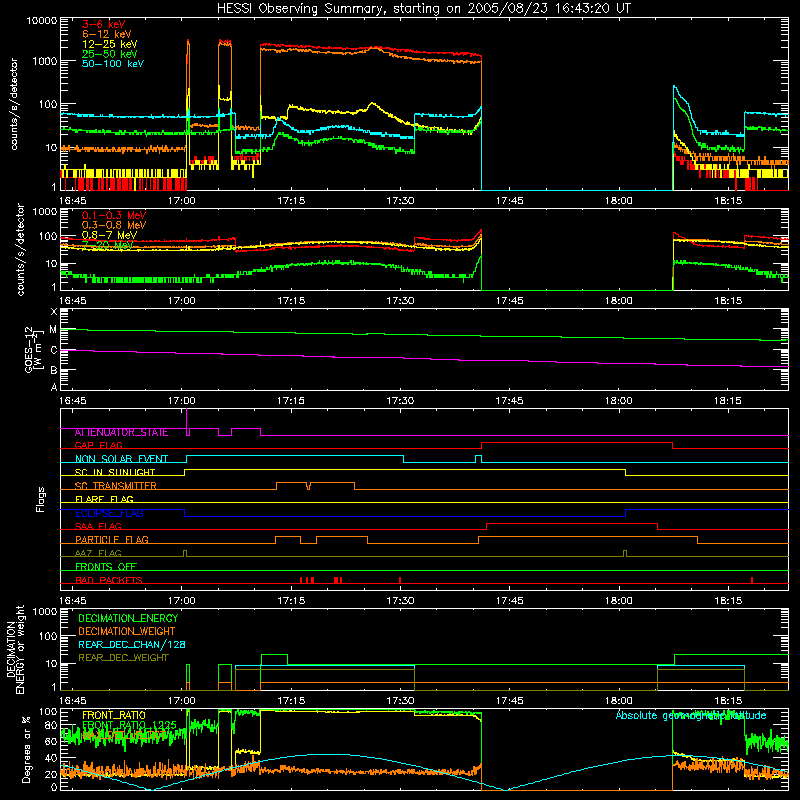Click the GOES class M axis label
The image size is (800, 800).
pos(53,330)
